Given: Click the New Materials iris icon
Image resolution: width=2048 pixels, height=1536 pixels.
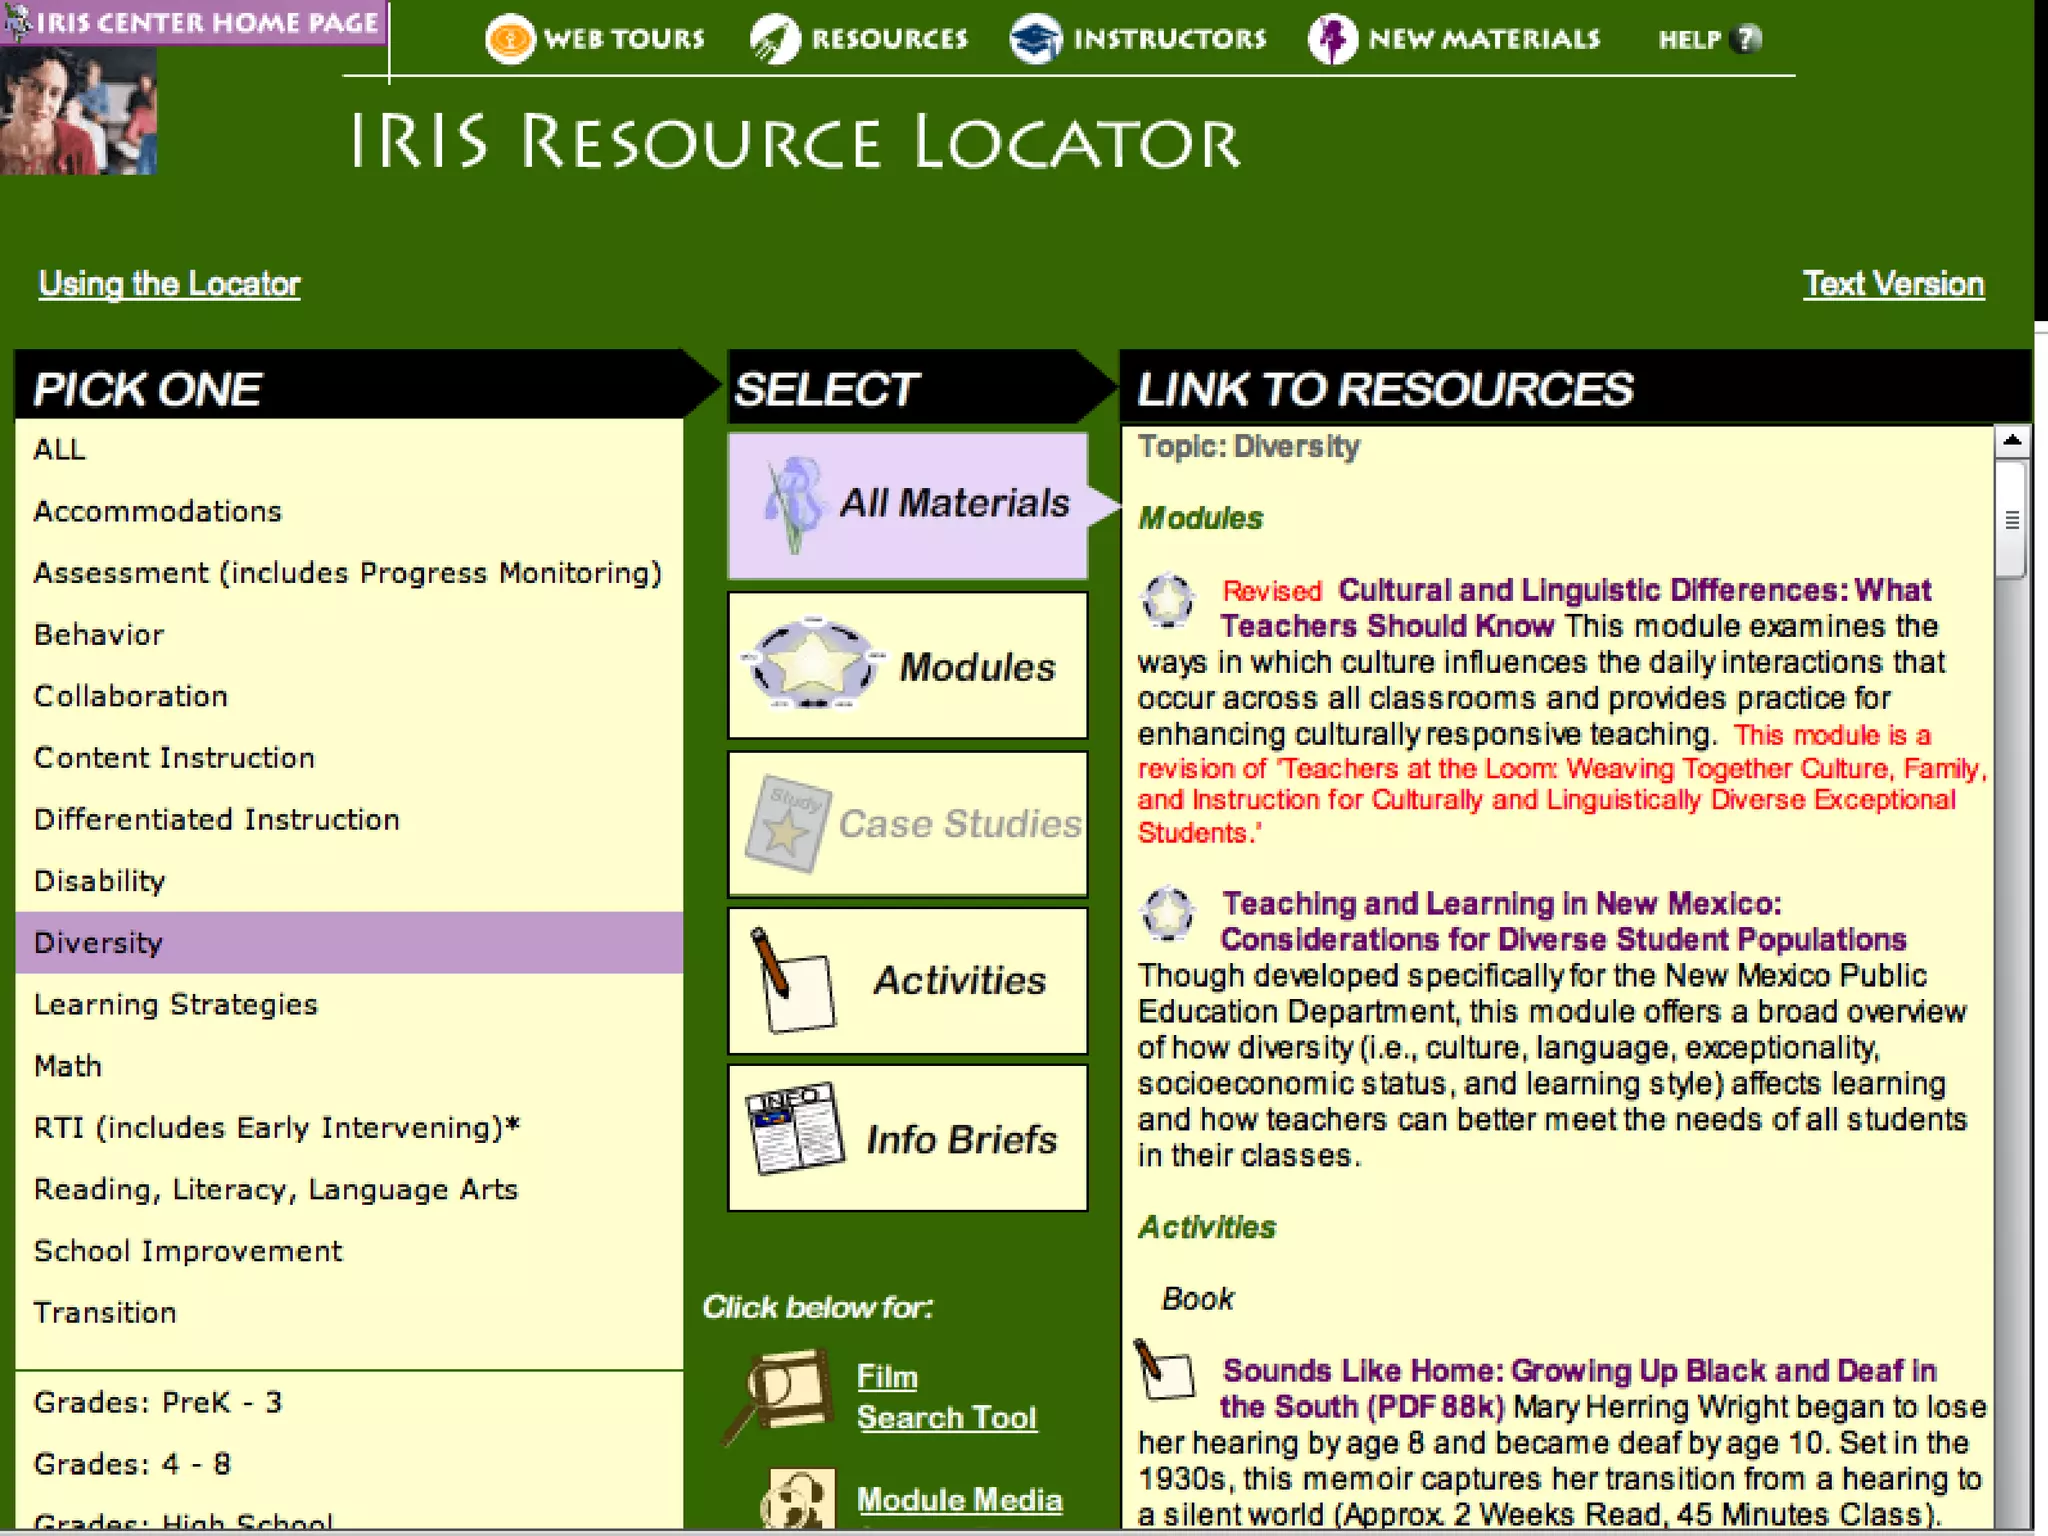Looking at the screenshot, I should pyautogui.click(x=1332, y=39).
